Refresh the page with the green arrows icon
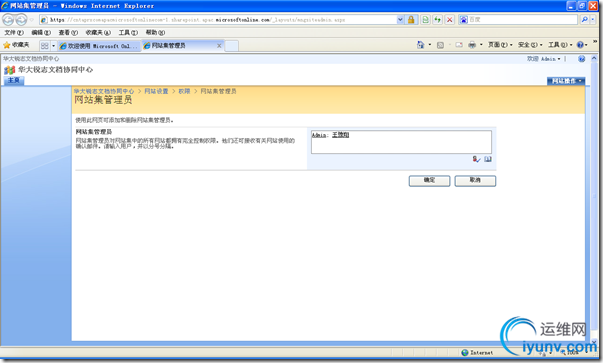This screenshot has width=603, height=363. pos(437,19)
